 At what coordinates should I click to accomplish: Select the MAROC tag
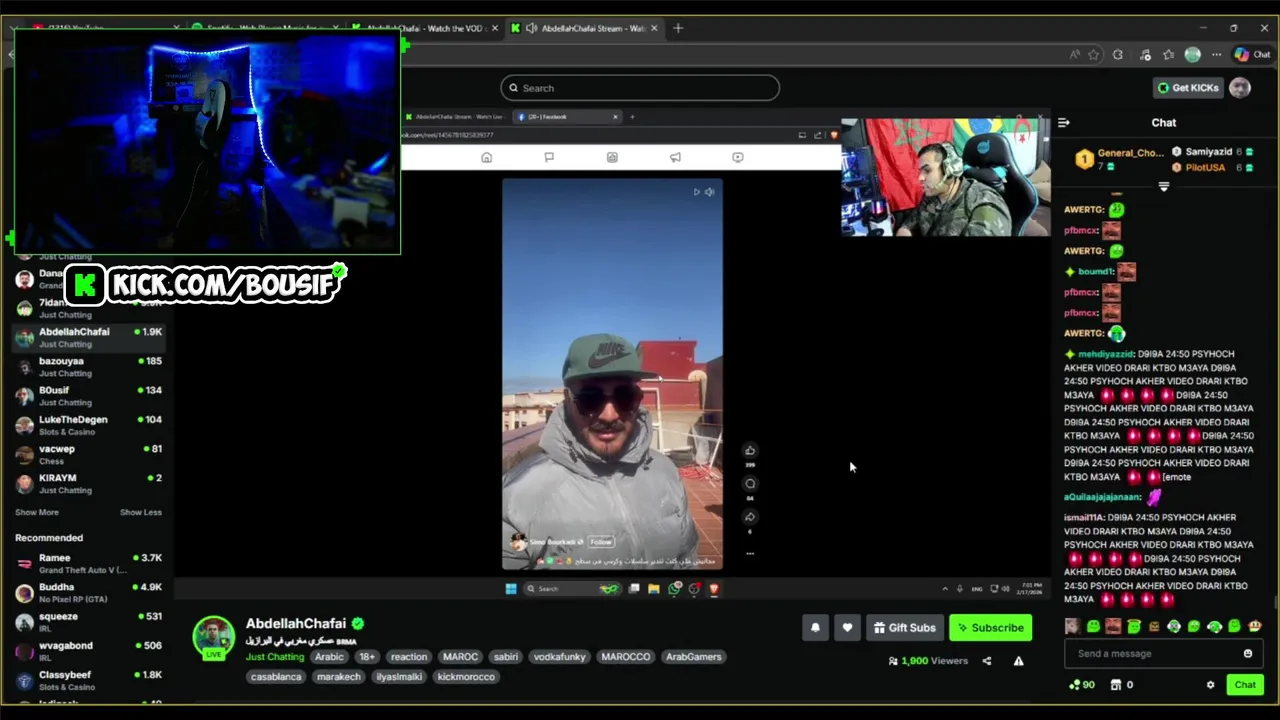[460, 657]
